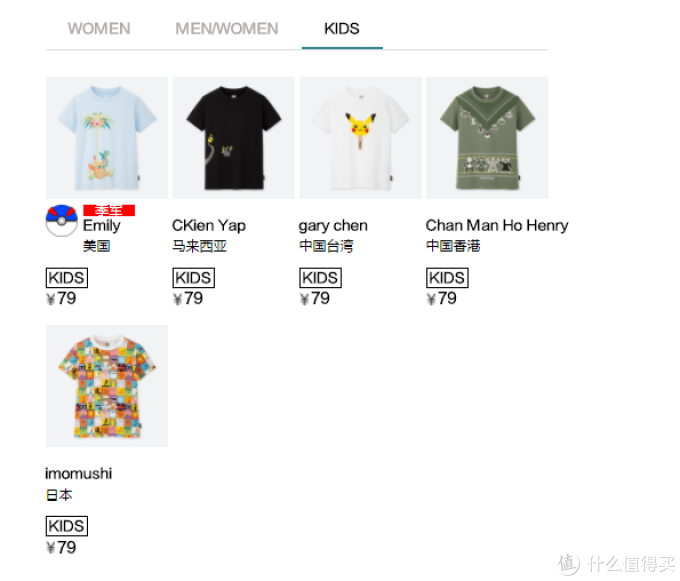
Task: Click the red winner badge above Emily
Action: [109, 210]
